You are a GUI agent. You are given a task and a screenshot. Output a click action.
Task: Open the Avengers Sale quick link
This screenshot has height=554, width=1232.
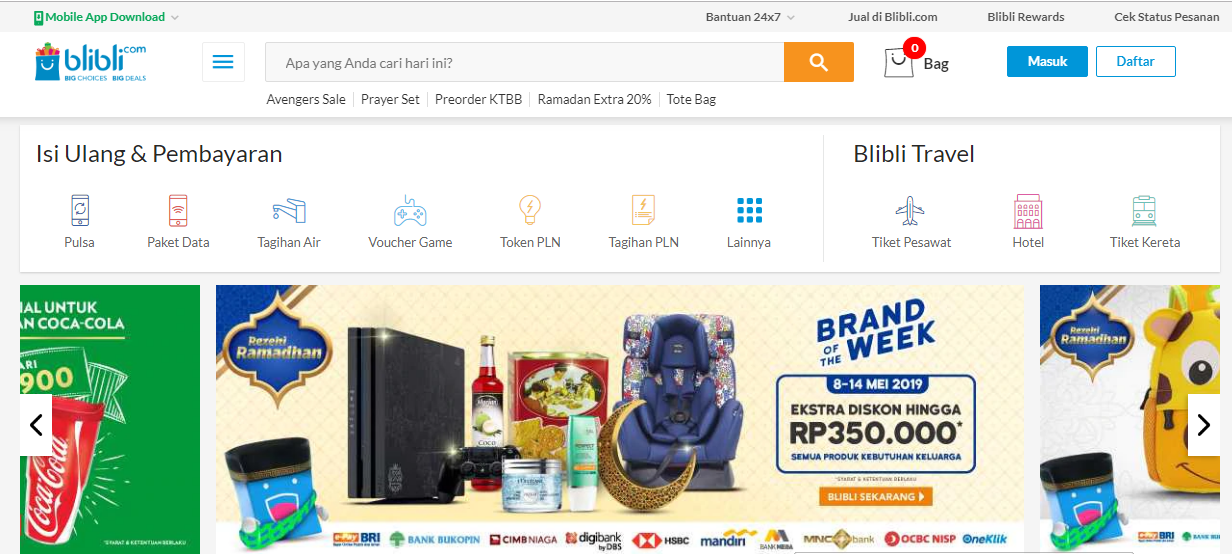tap(306, 99)
